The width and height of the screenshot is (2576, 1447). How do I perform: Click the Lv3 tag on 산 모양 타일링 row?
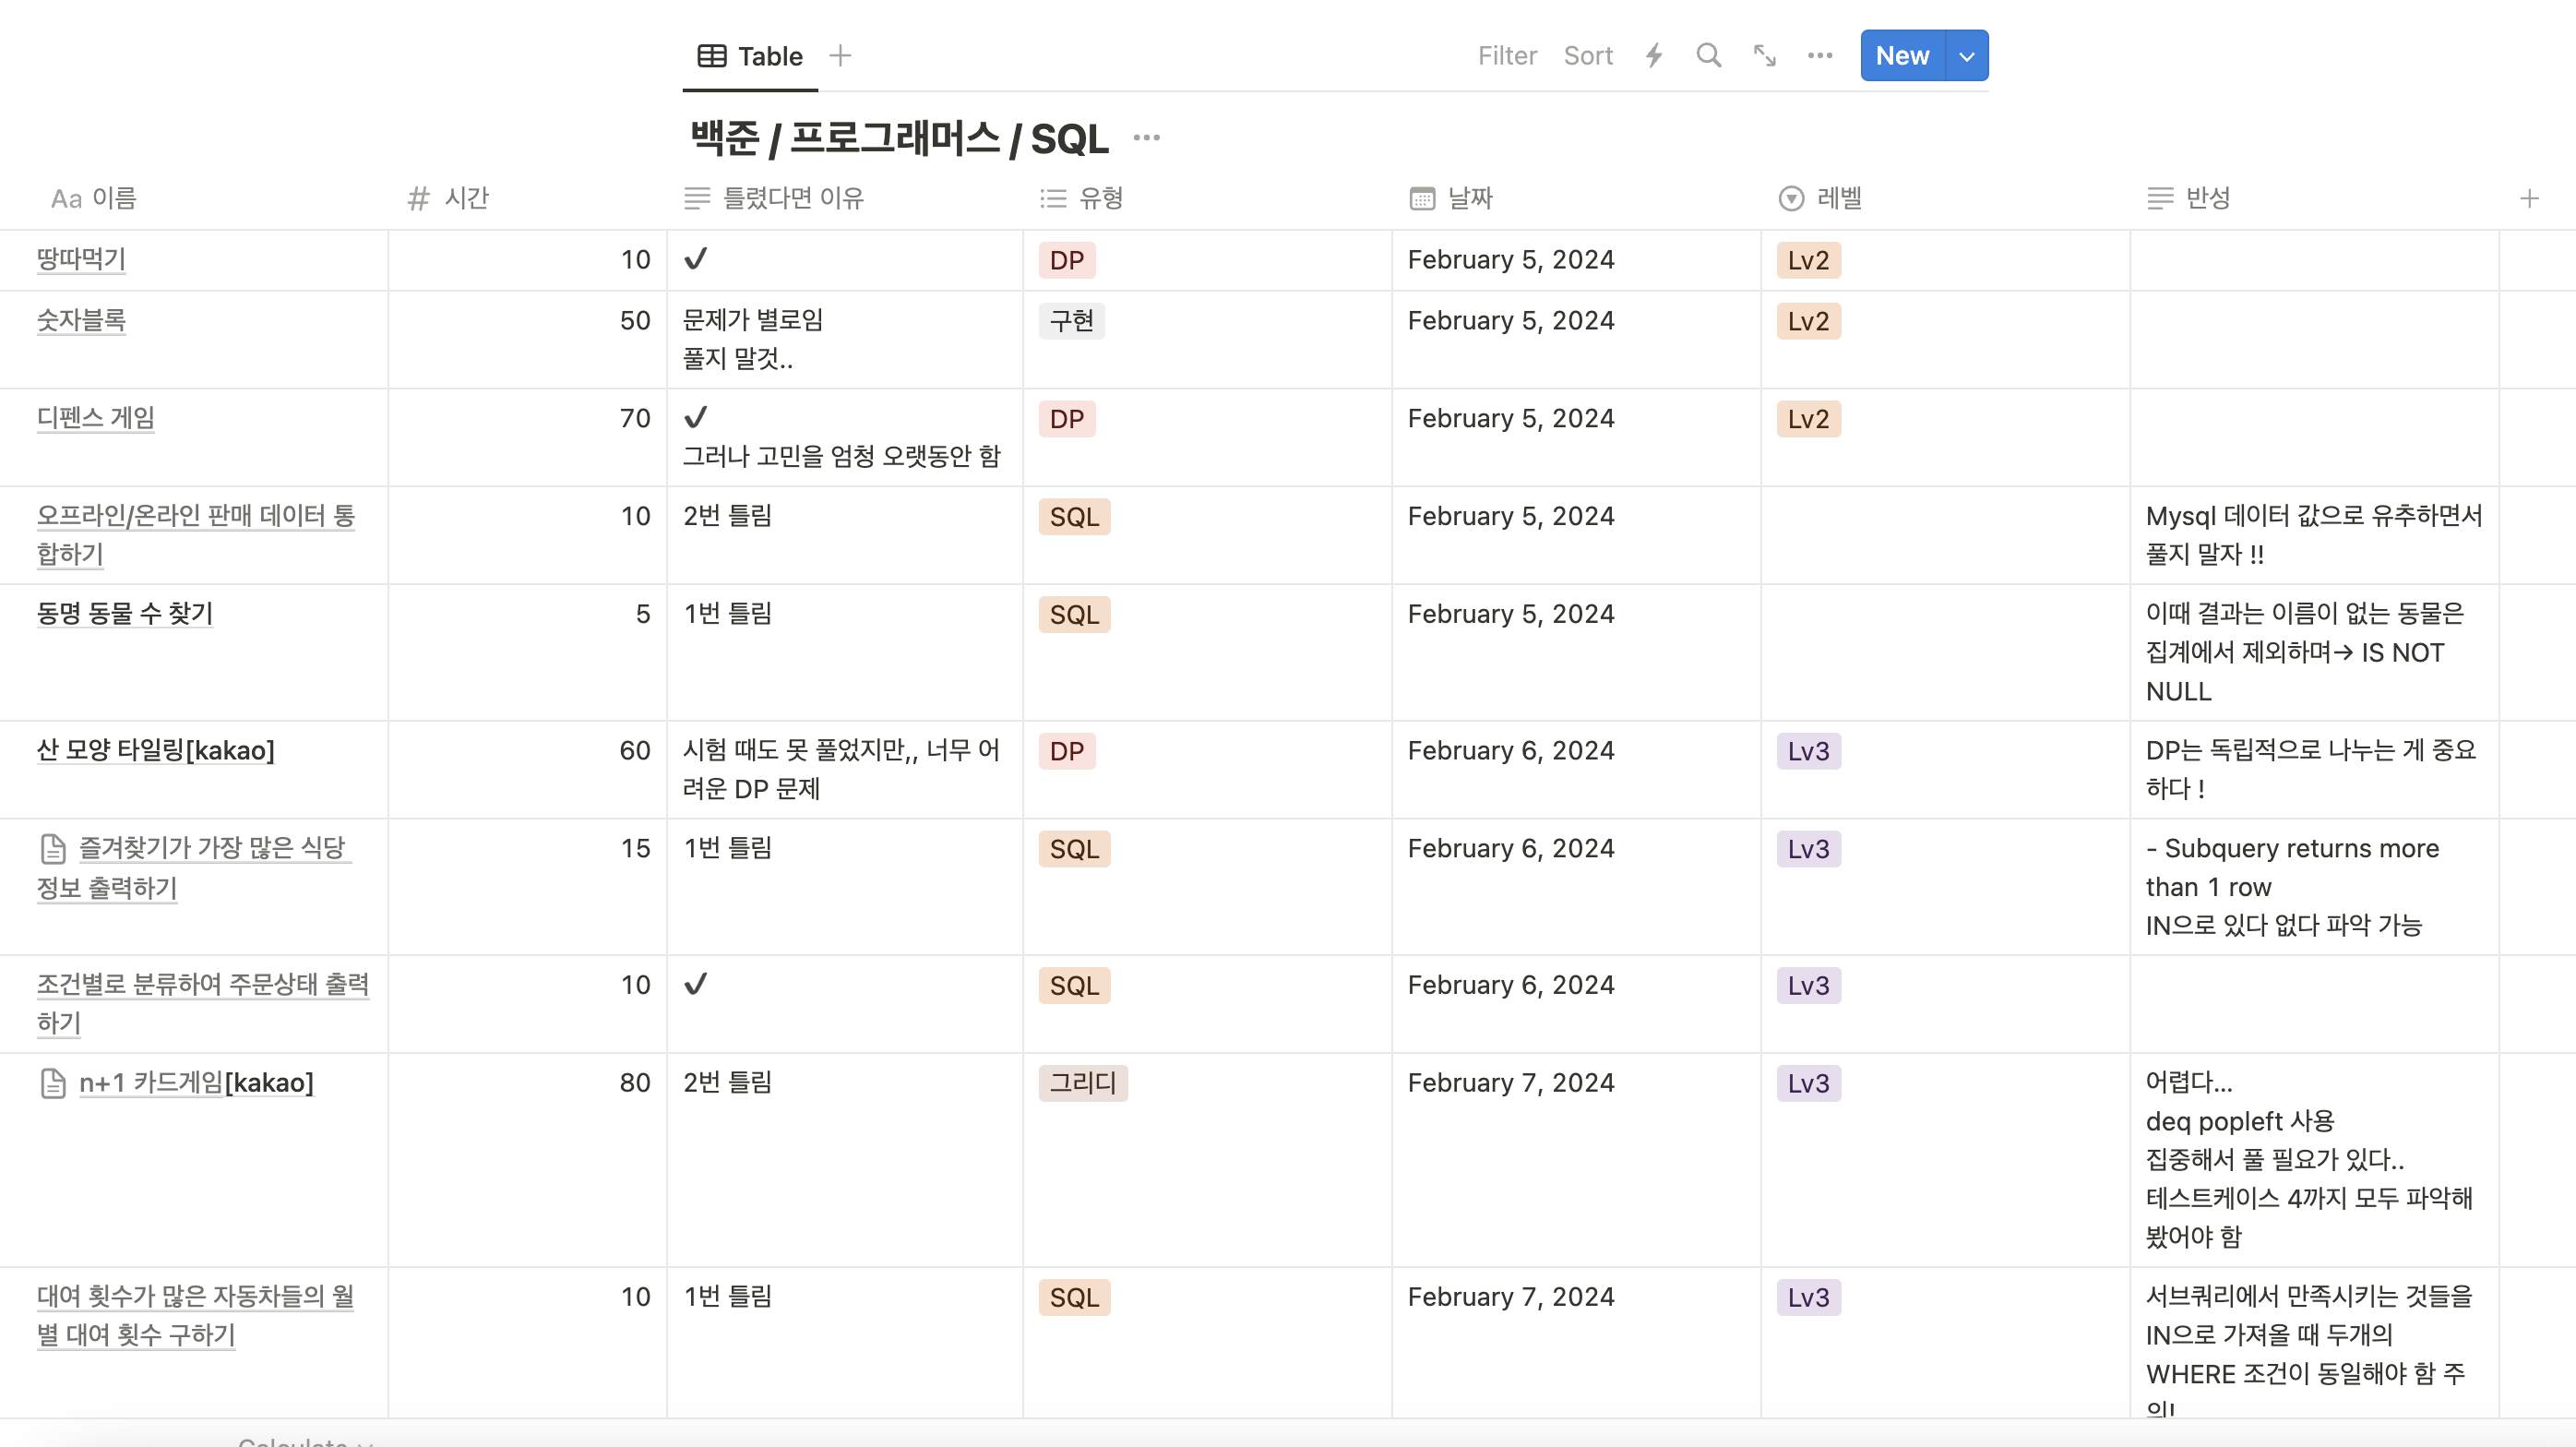(x=1807, y=751)
